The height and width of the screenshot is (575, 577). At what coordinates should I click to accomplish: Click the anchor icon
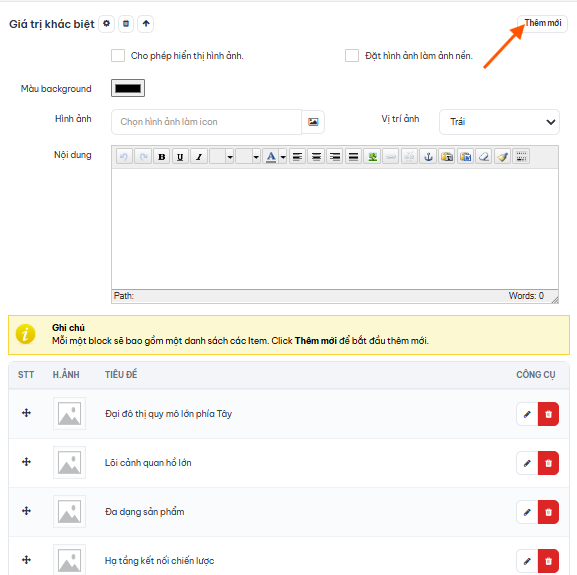(x=428, y=157)
